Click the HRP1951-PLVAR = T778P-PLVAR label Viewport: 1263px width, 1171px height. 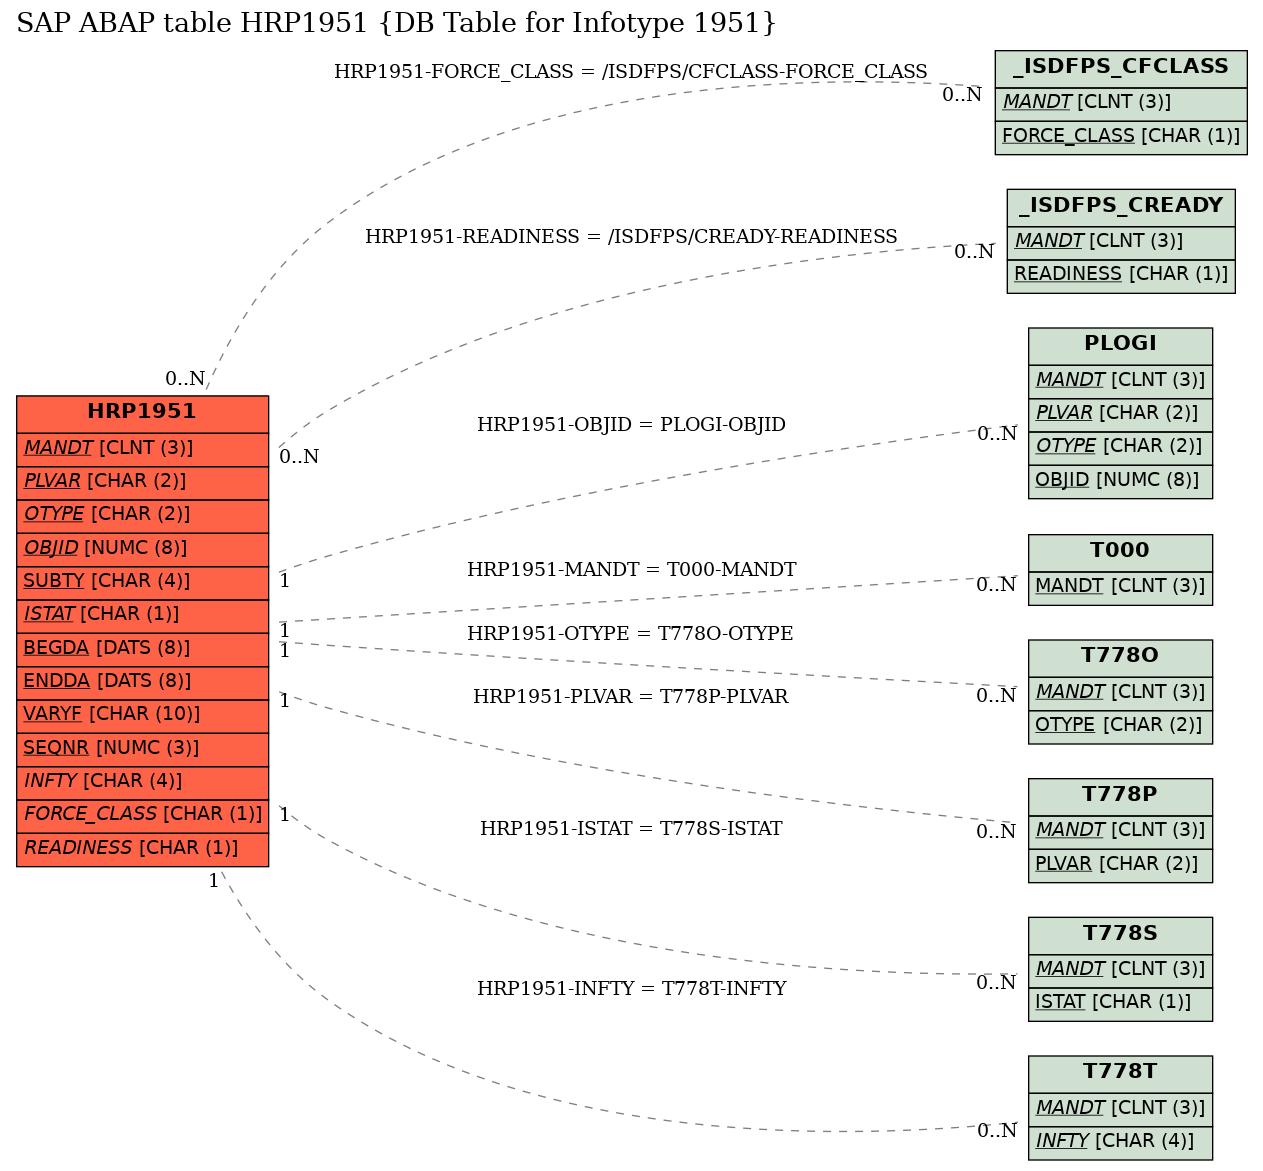630,697
